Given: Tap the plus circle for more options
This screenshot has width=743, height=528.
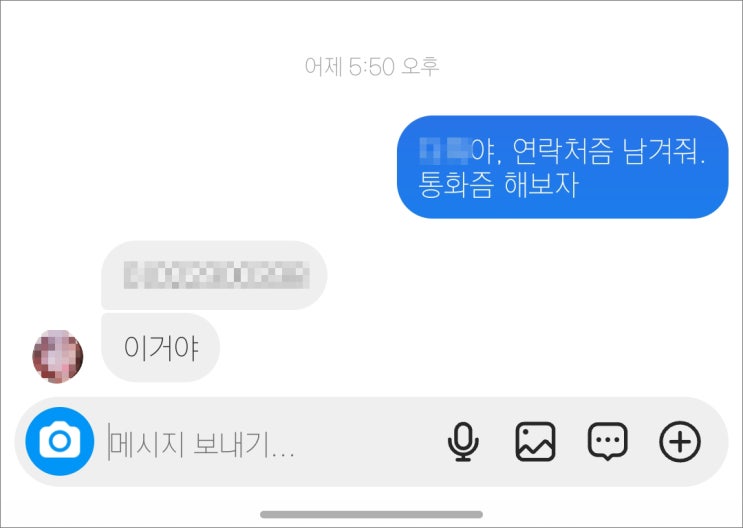Looking at the screenshot, I should 680,442.
